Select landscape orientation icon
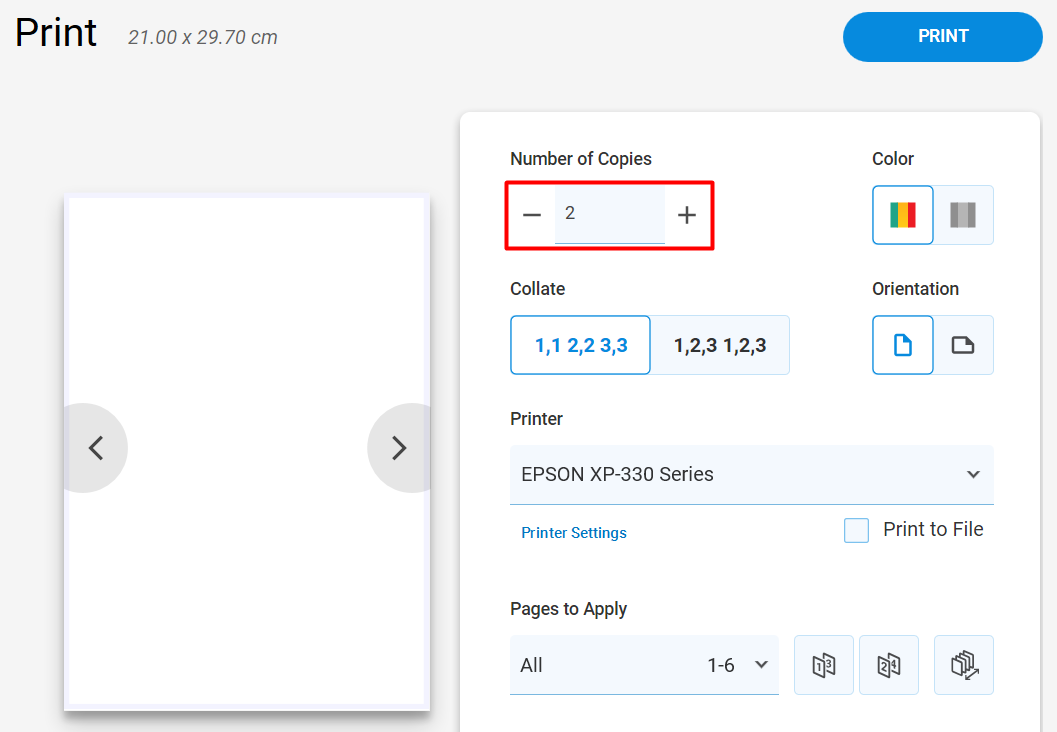 963,345
